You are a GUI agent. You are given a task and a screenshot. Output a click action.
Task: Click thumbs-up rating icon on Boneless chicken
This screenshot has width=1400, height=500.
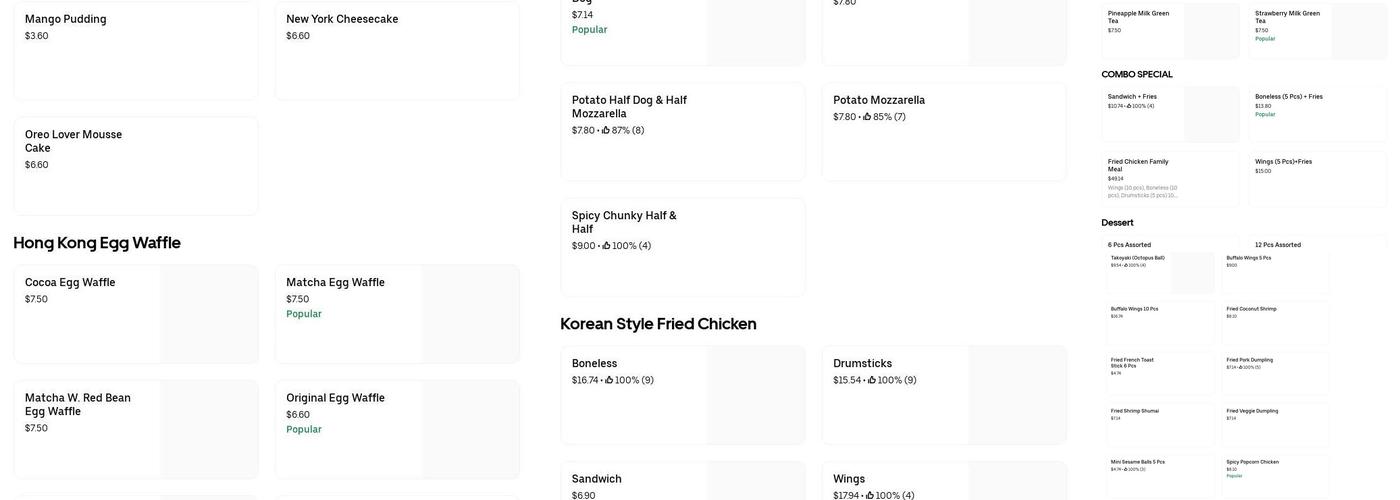pos(609,380)
